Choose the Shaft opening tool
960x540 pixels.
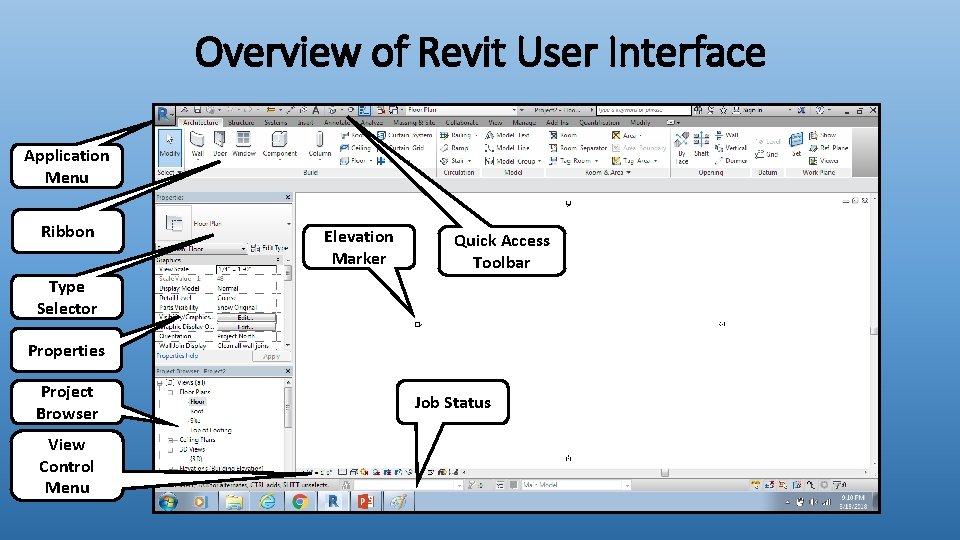coord(701,146)
